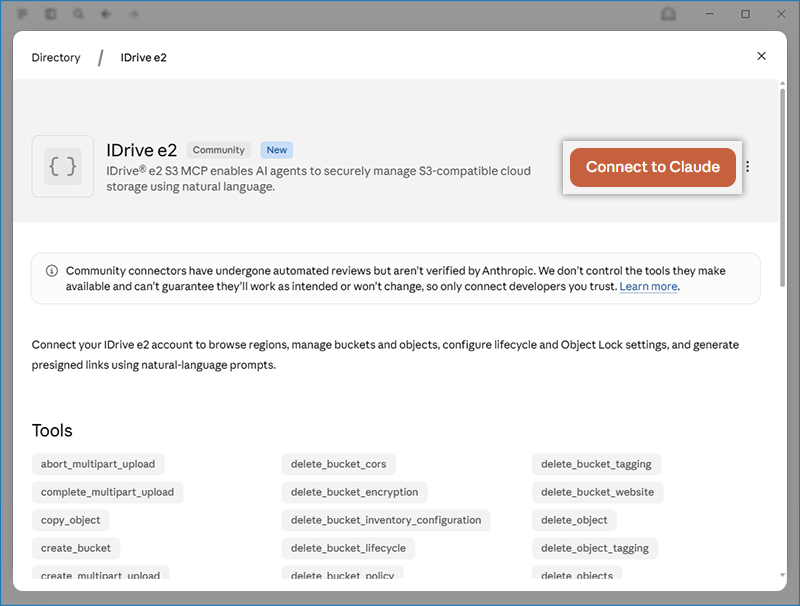Viewport: 800px width, 606px height.
Task: Go back to Directory breadcrumb
Action: (x=56, y=58)
